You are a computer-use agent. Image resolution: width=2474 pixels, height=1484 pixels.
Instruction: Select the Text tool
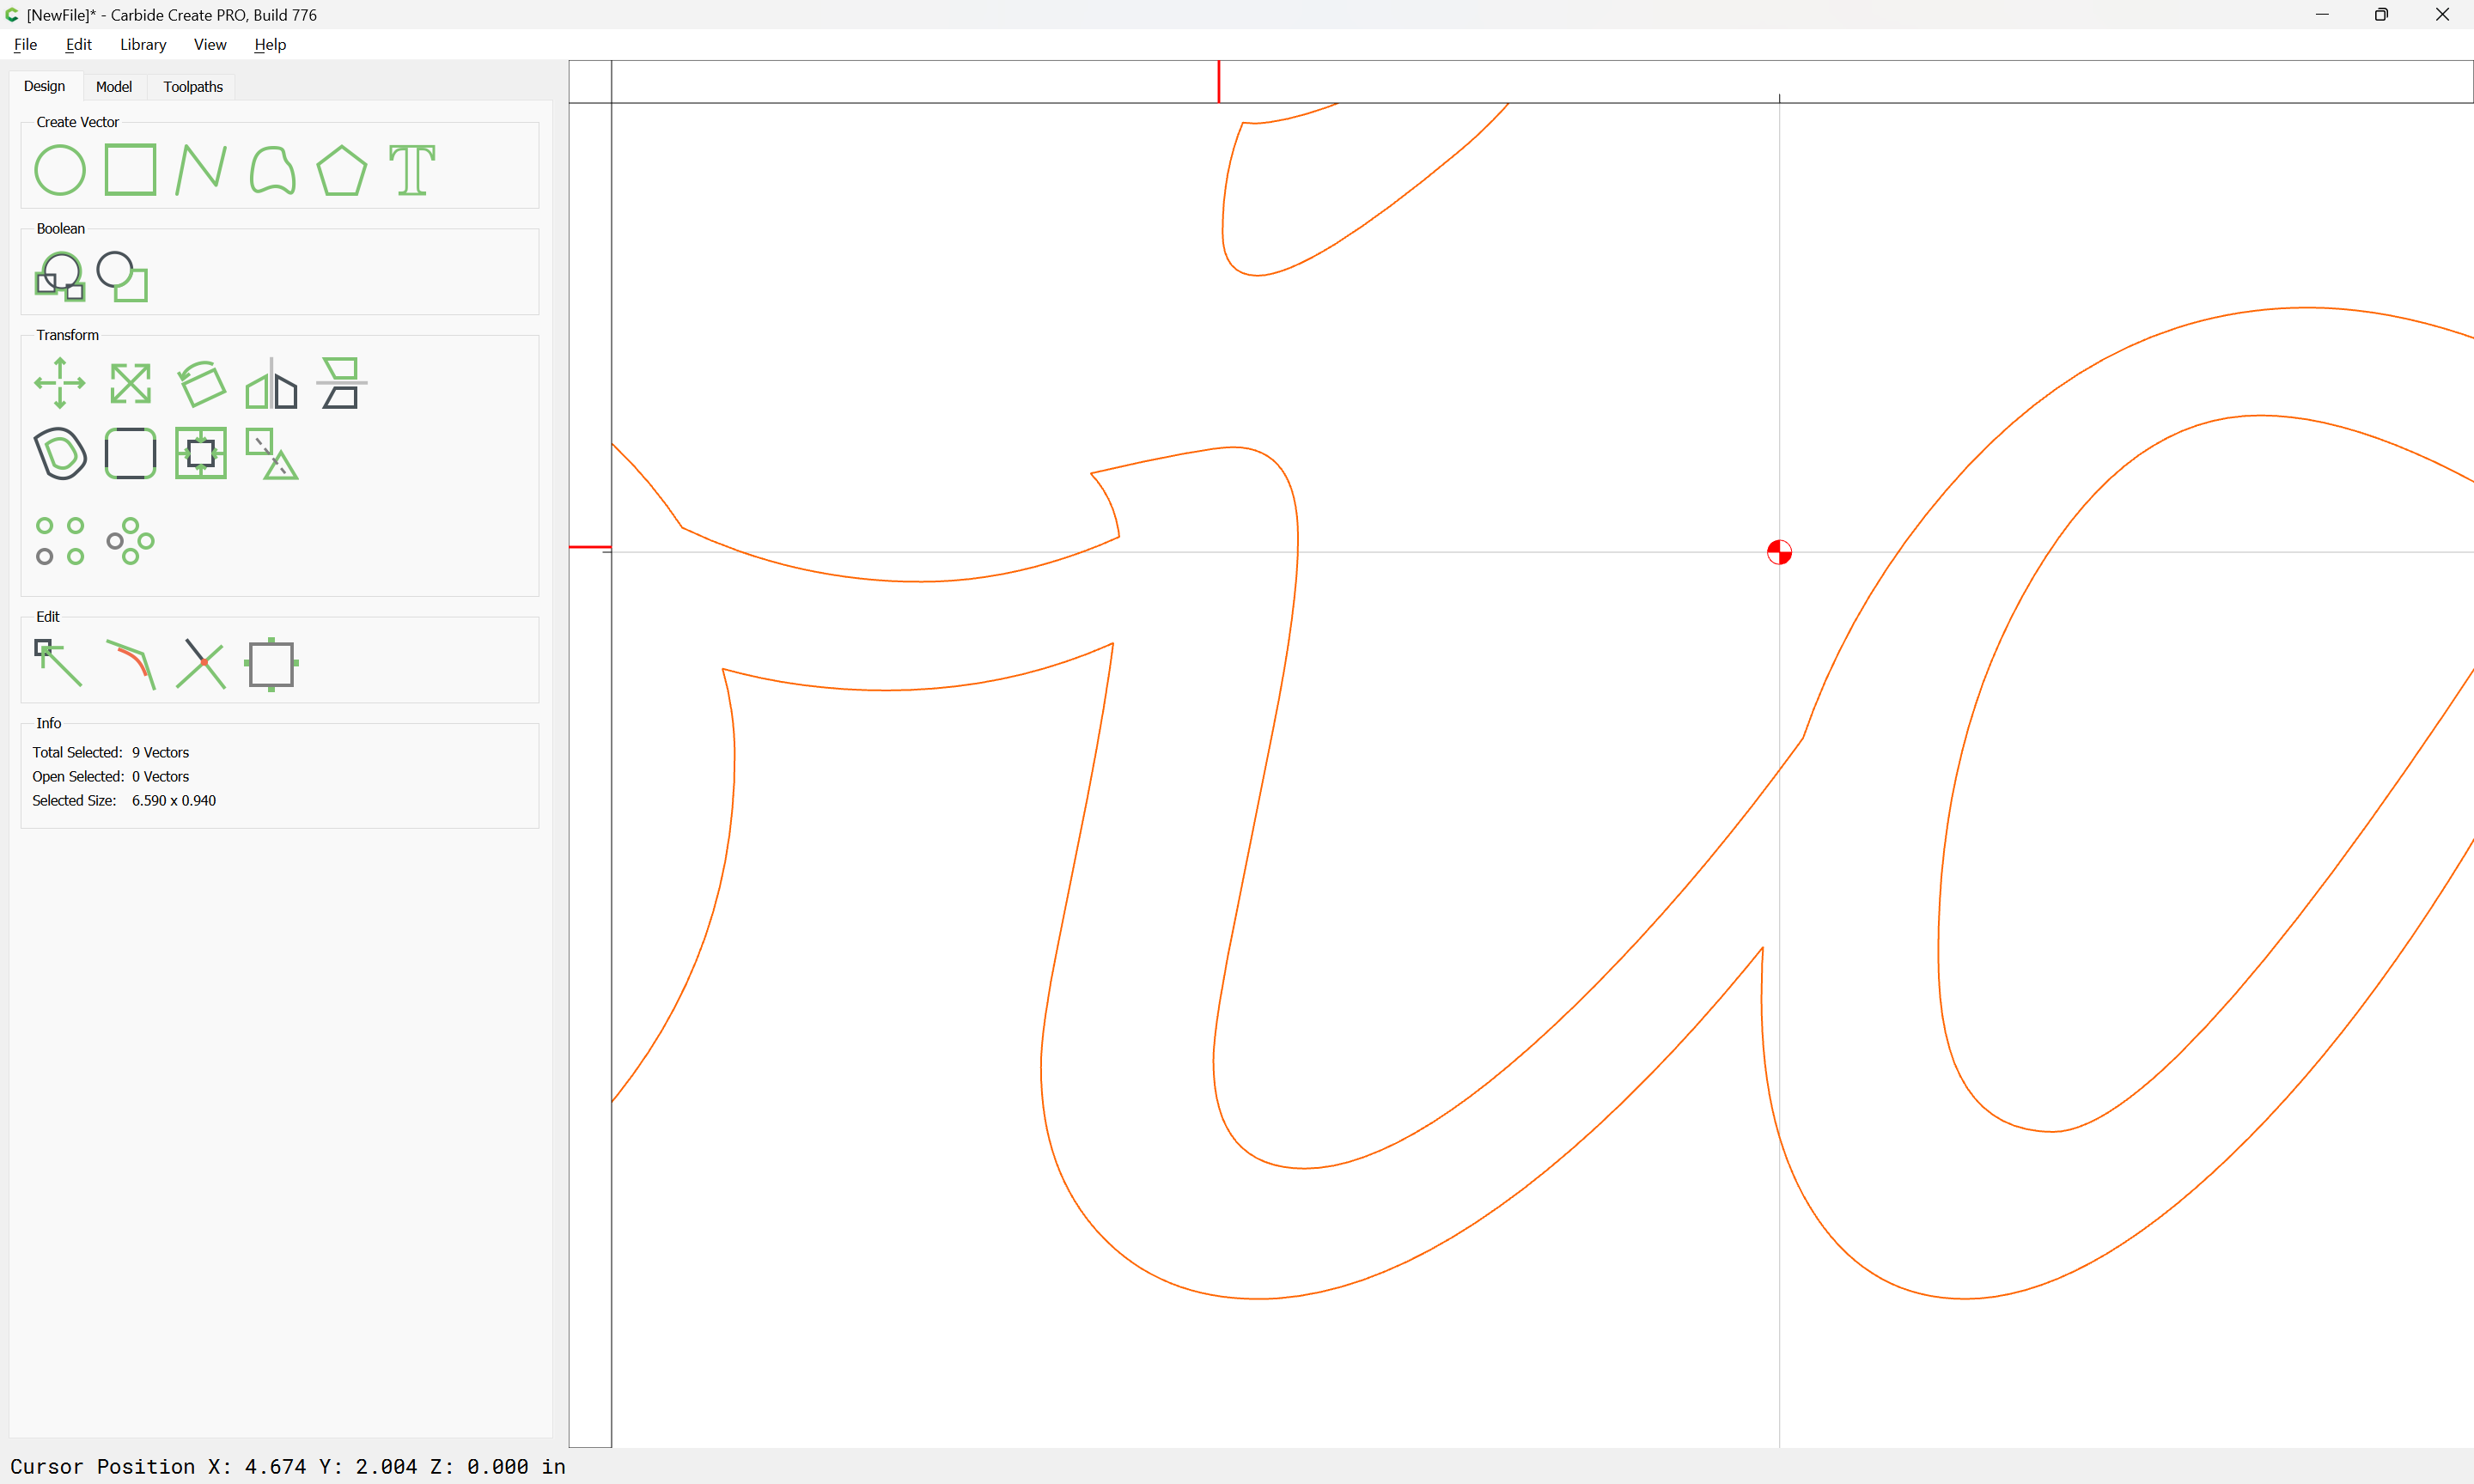click(412, 170)
